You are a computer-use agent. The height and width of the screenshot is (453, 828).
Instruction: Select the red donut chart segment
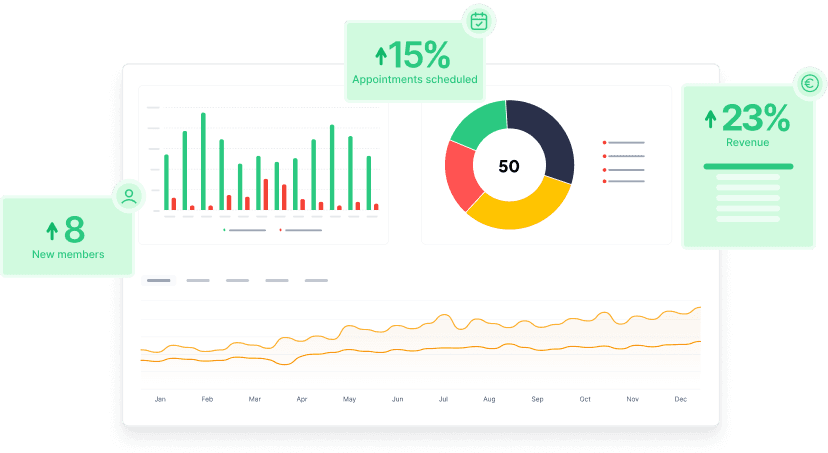tap(460, 175)
